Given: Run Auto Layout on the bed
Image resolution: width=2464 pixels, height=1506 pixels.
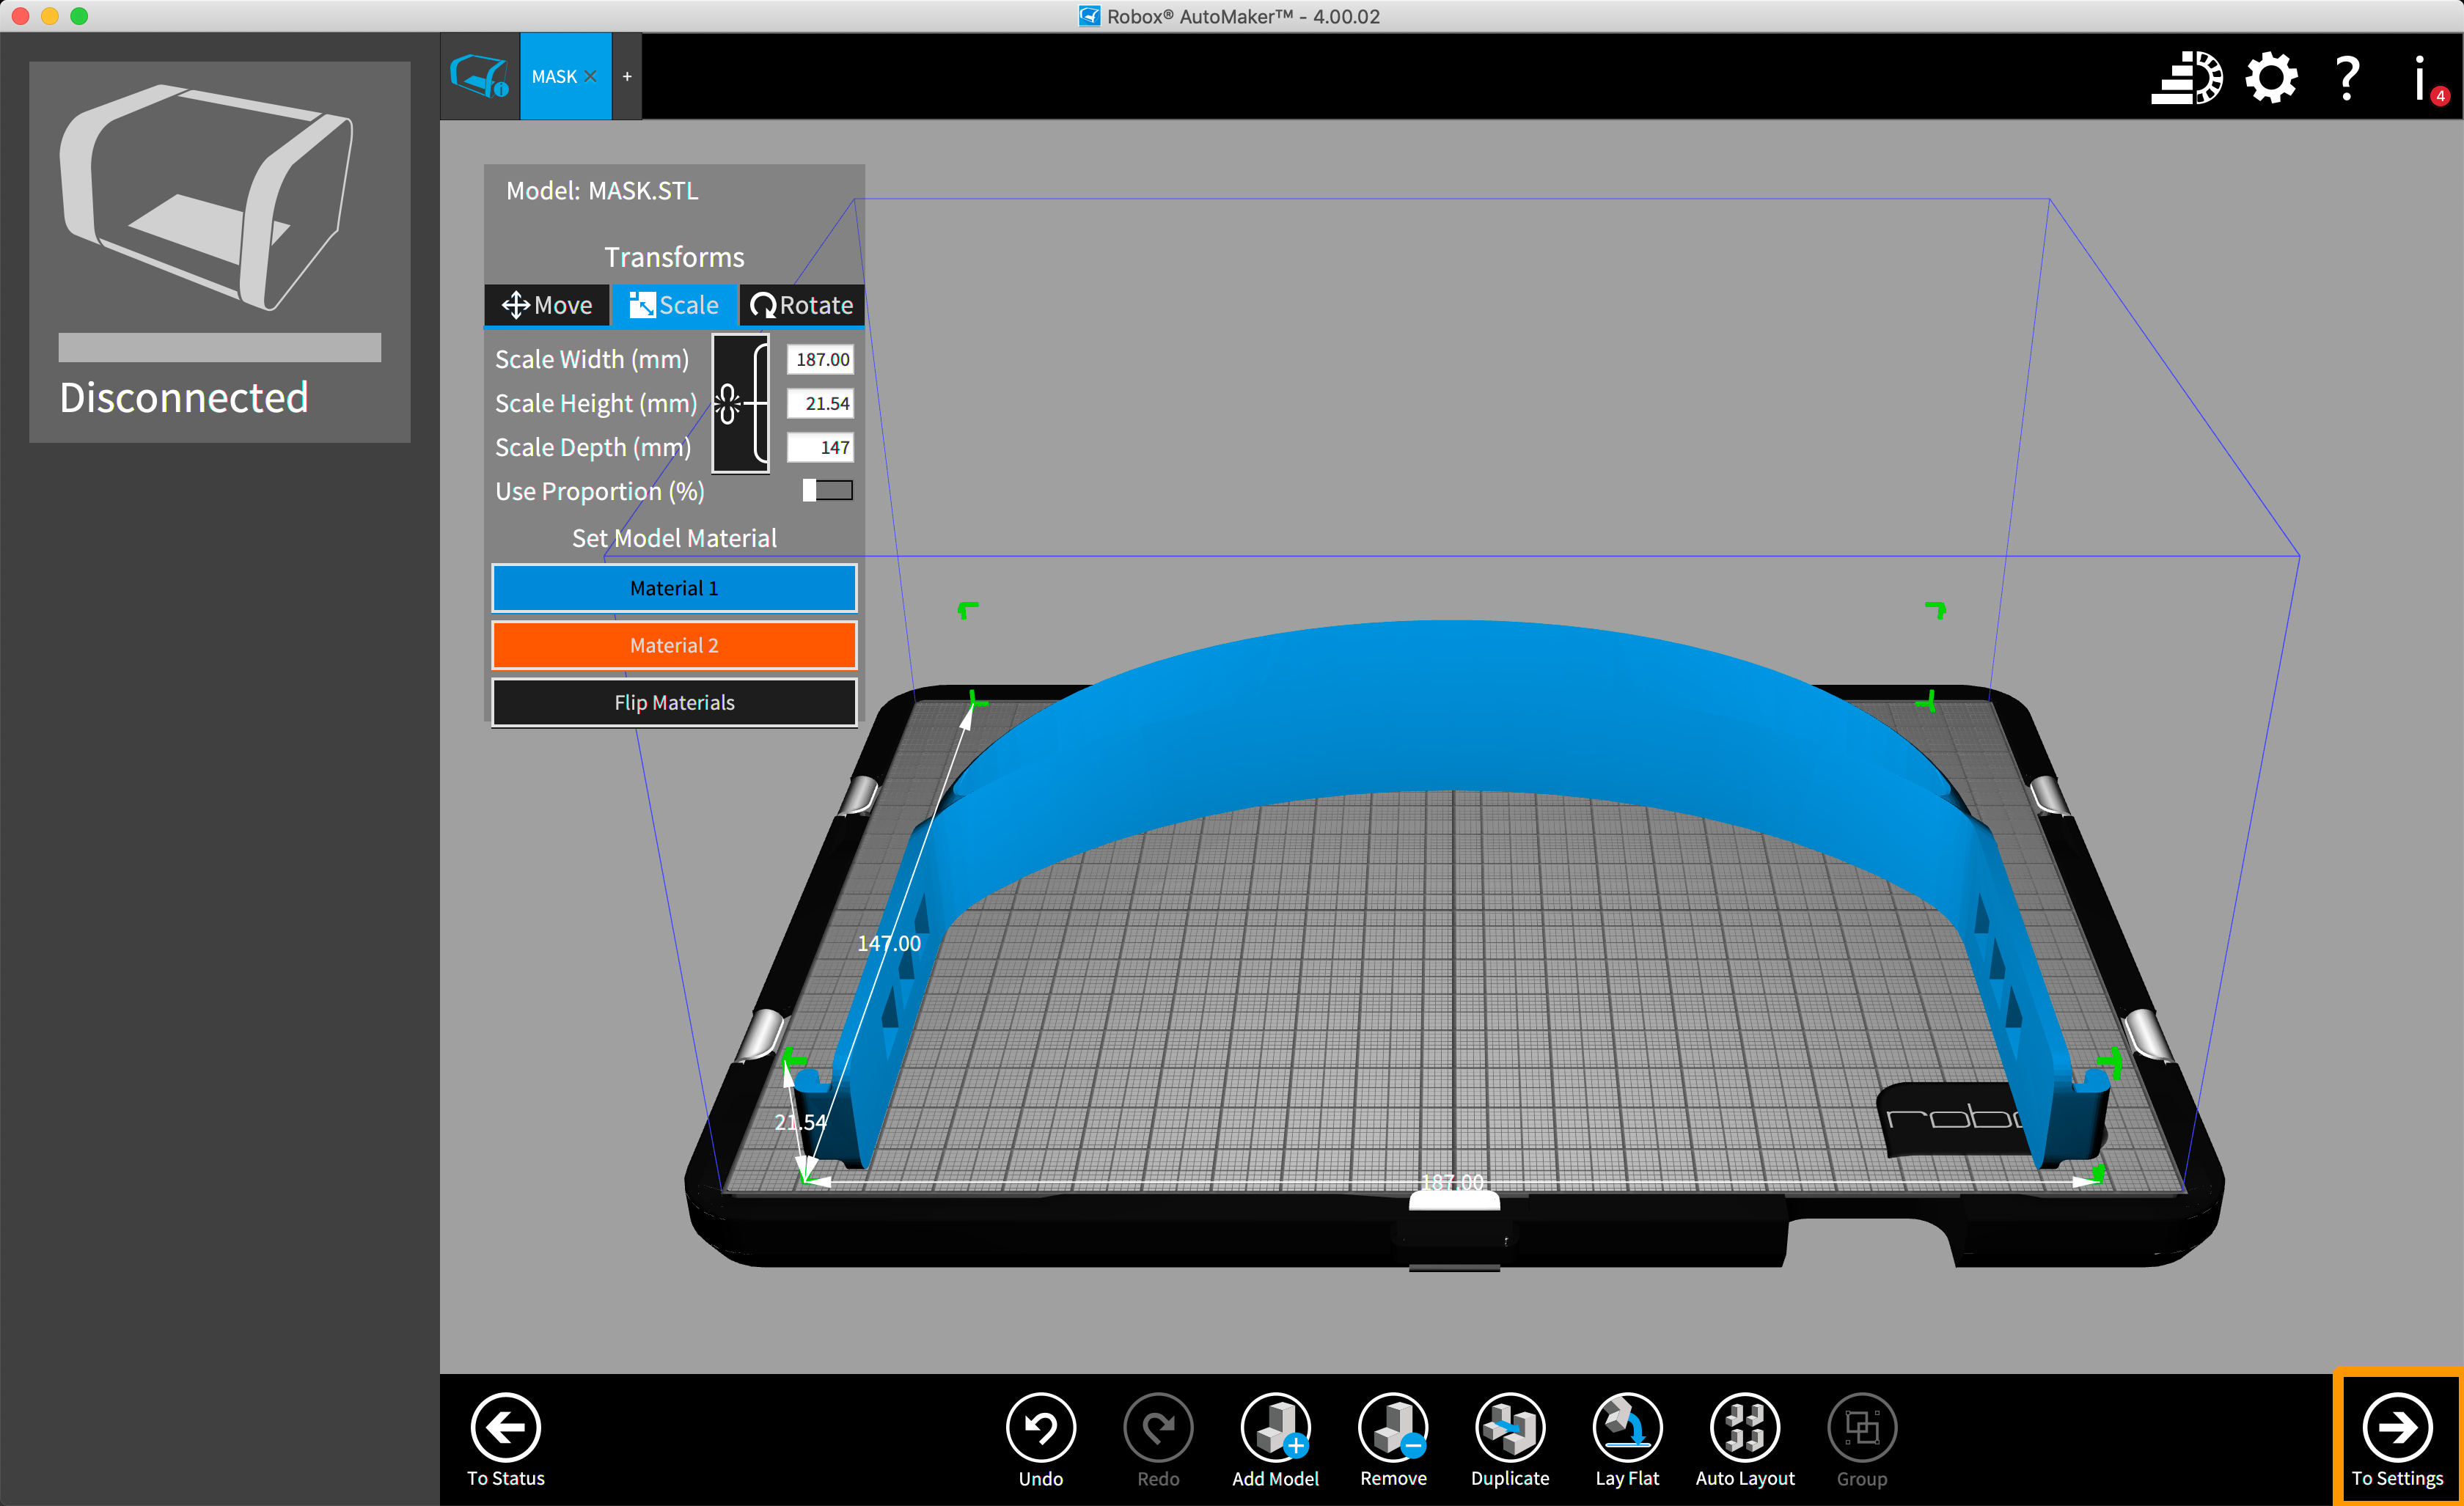Looking at the screenshot, I should 1744,1428.
